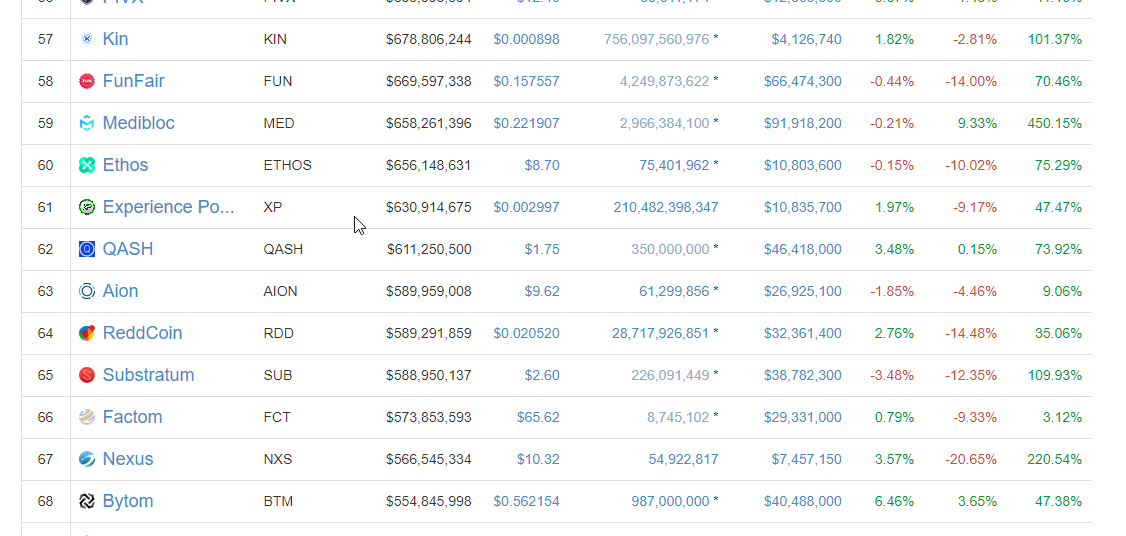Open the Ethos coin page link

pyautogui.click(x=126, y=165)
